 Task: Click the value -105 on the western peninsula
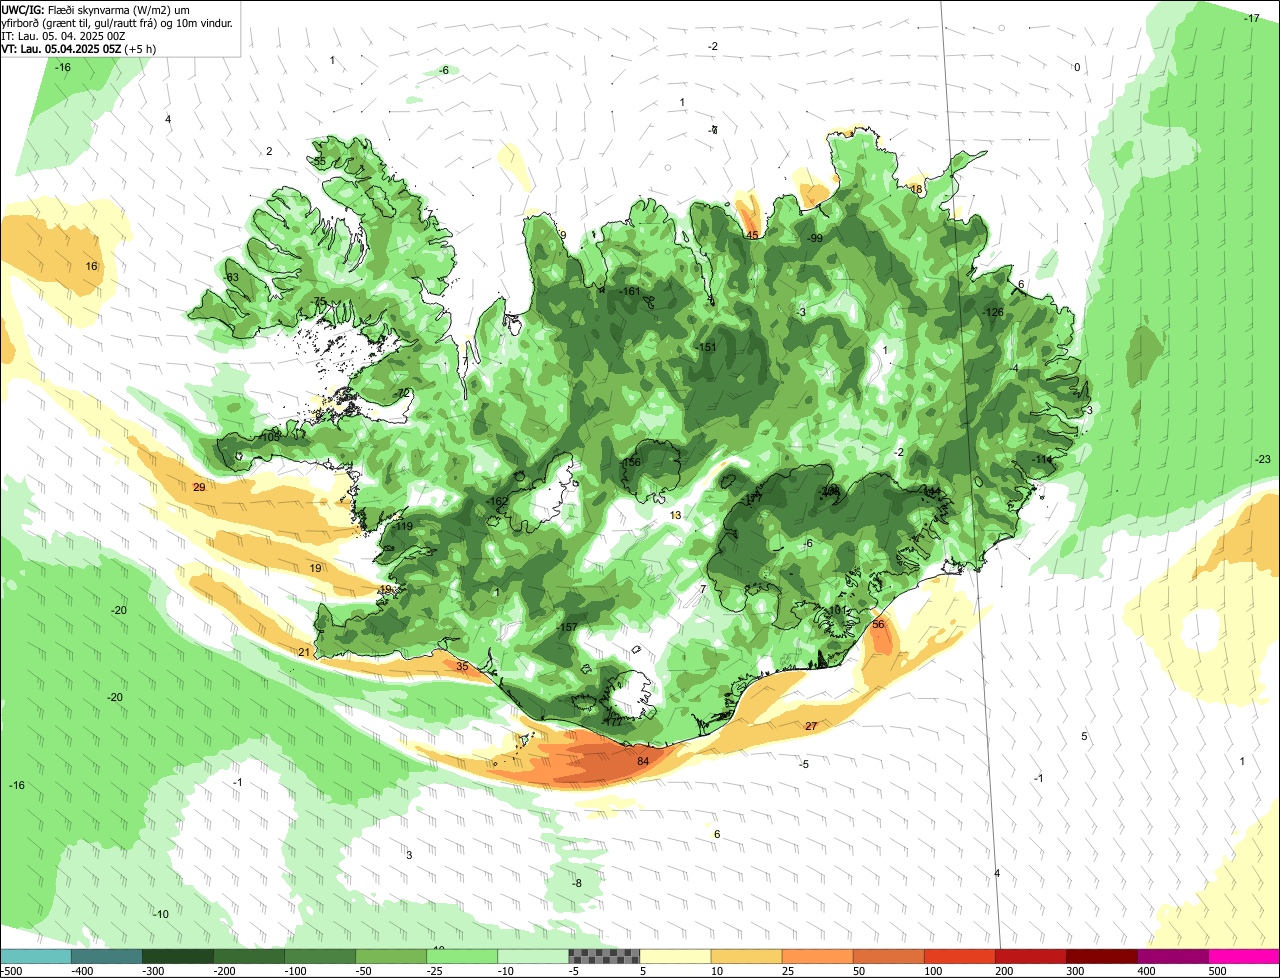pos(269,437)
